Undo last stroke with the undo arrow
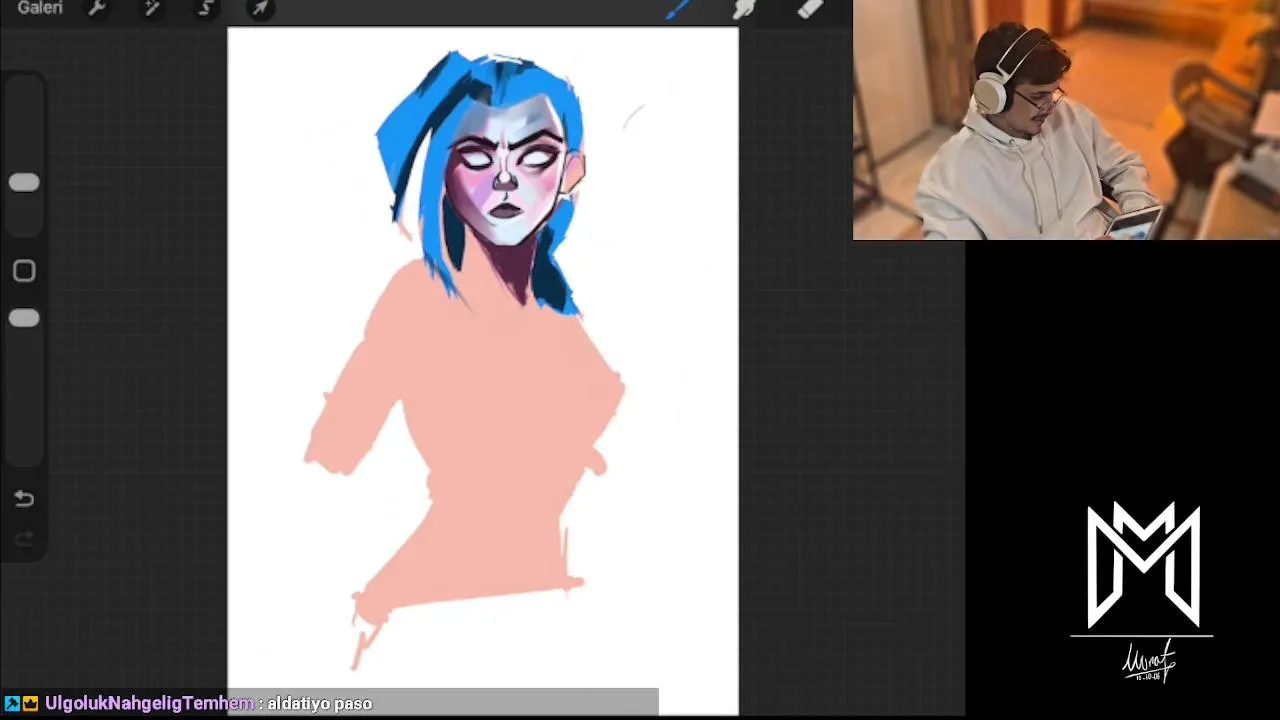The width and height of the screenshot is (1280, 720). pyautogui.click(x=24, y=499)
